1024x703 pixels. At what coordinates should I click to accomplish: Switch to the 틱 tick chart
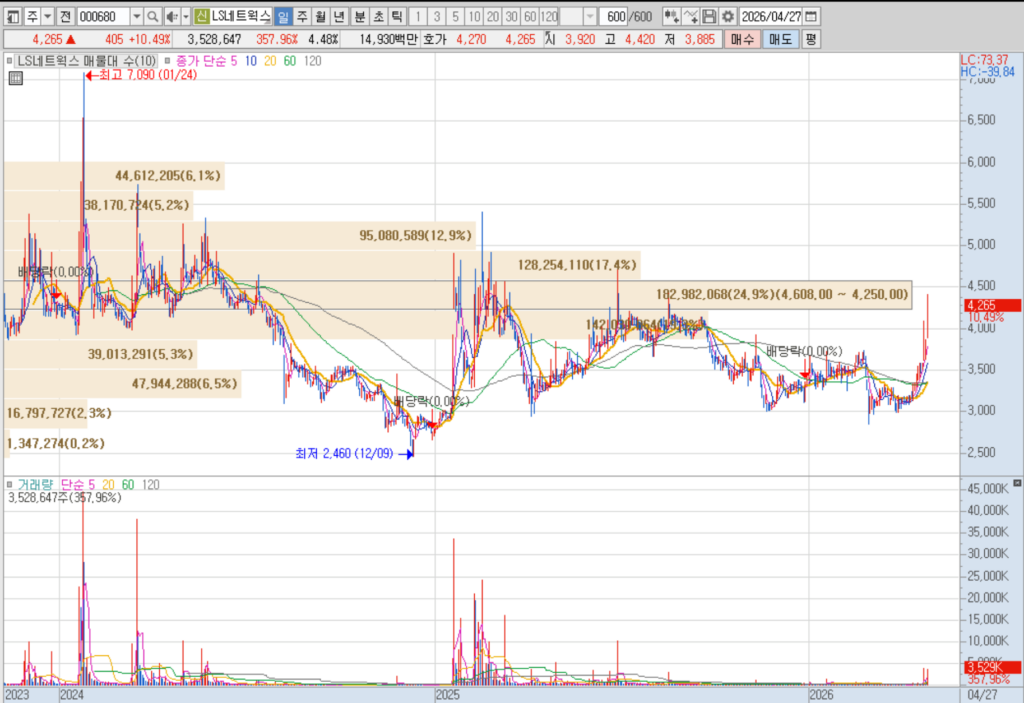coord(397,16)
